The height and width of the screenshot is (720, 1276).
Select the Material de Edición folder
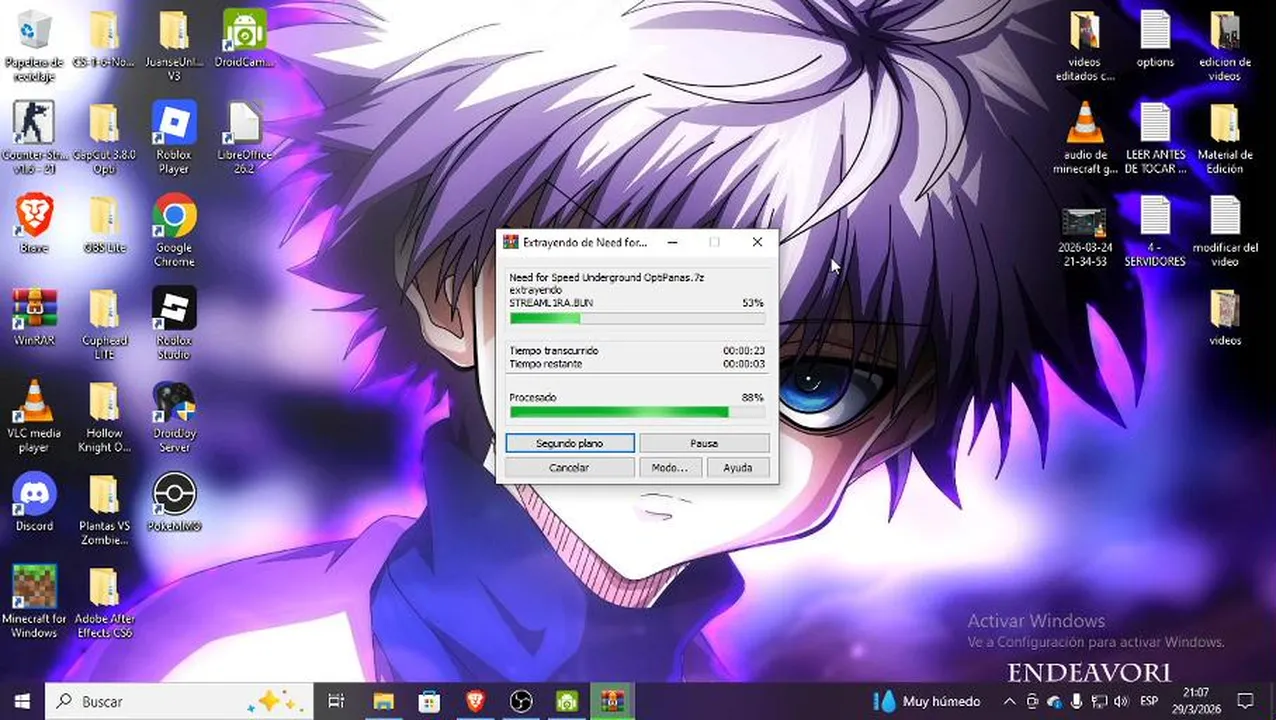pyautogui.click(x=1225, y=138)
